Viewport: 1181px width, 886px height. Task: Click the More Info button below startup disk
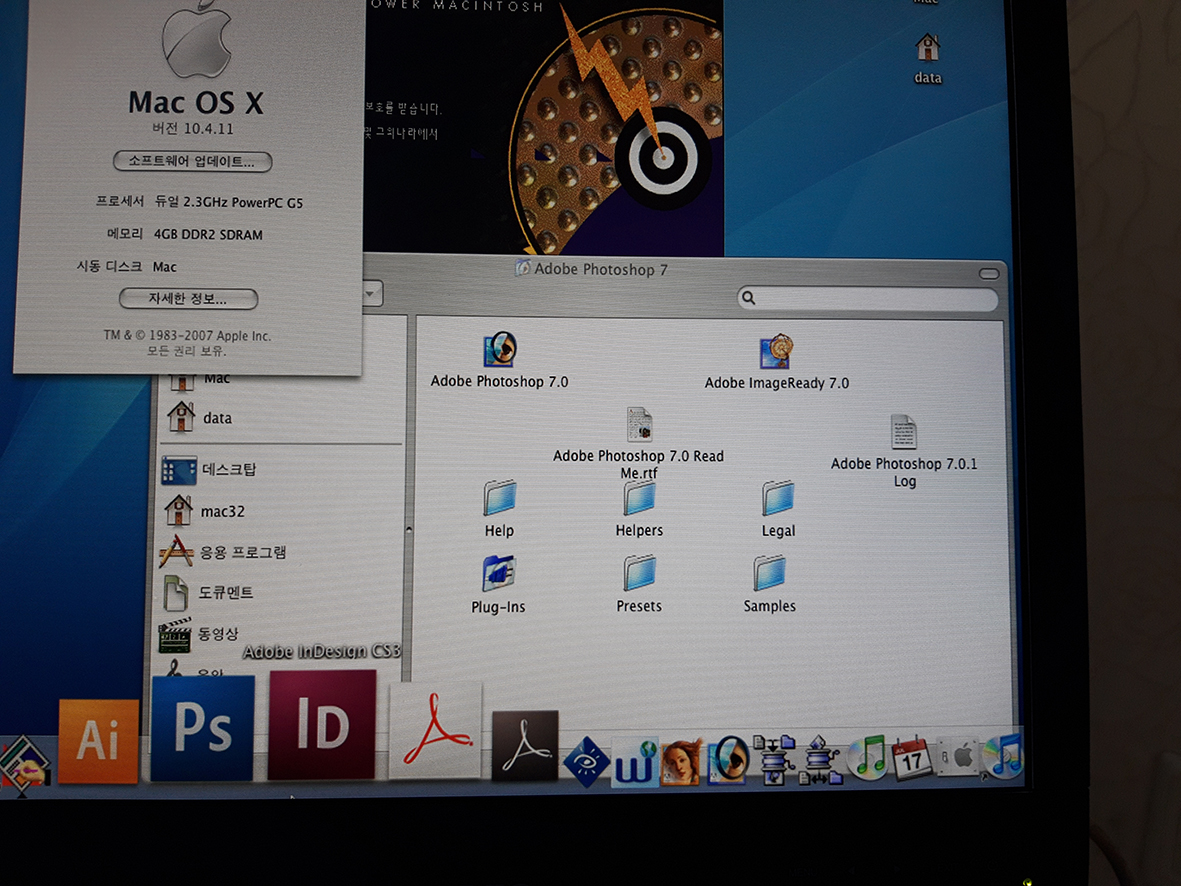pos(188,299)
